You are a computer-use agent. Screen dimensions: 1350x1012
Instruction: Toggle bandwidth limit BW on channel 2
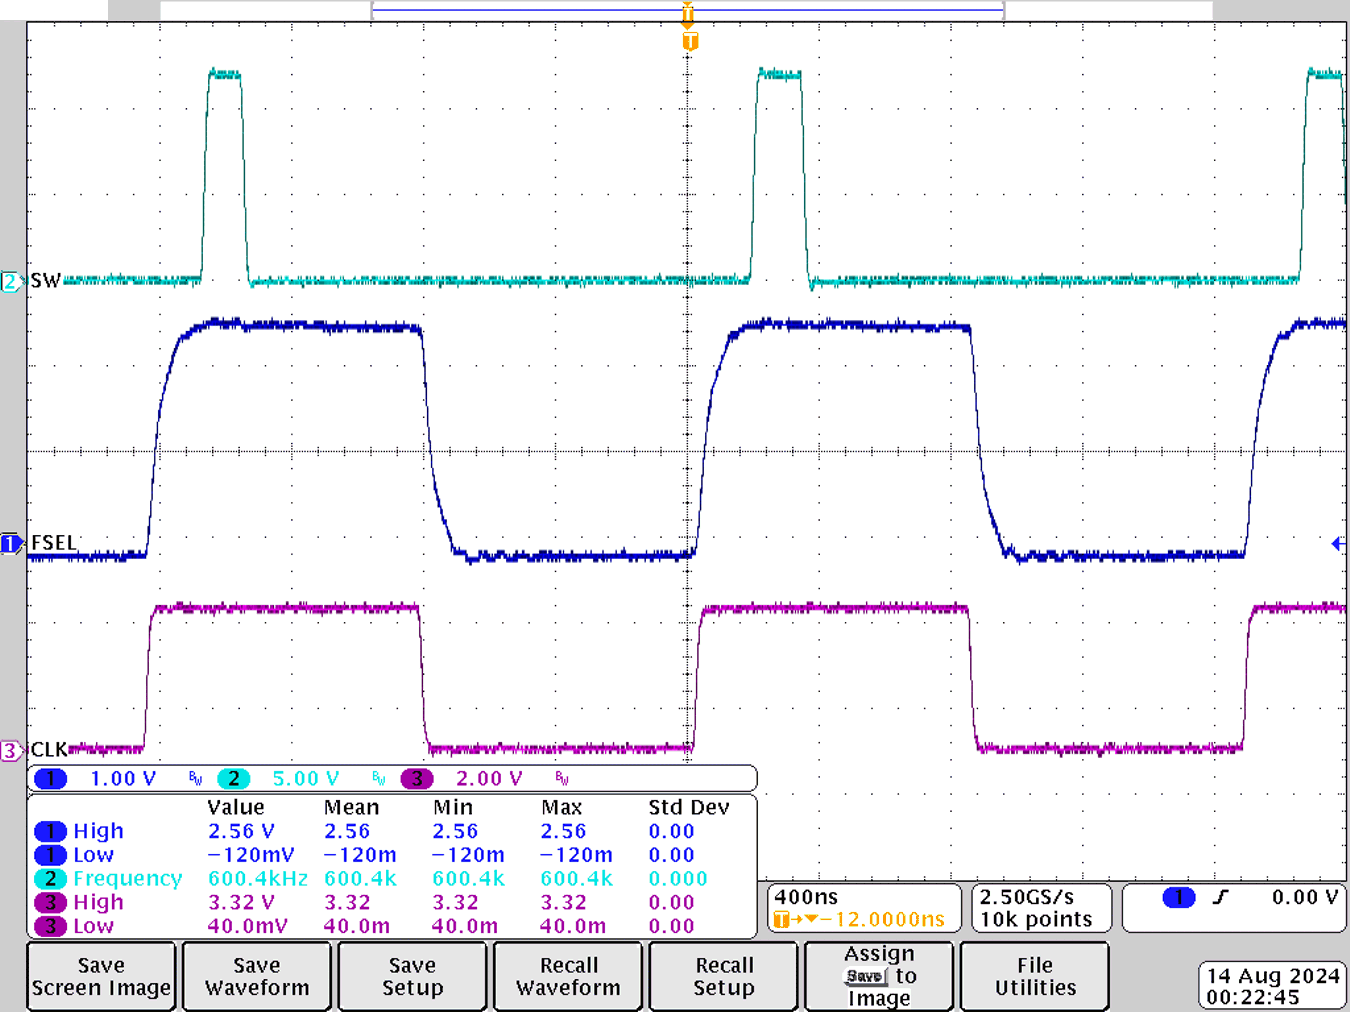coord(378,779)
